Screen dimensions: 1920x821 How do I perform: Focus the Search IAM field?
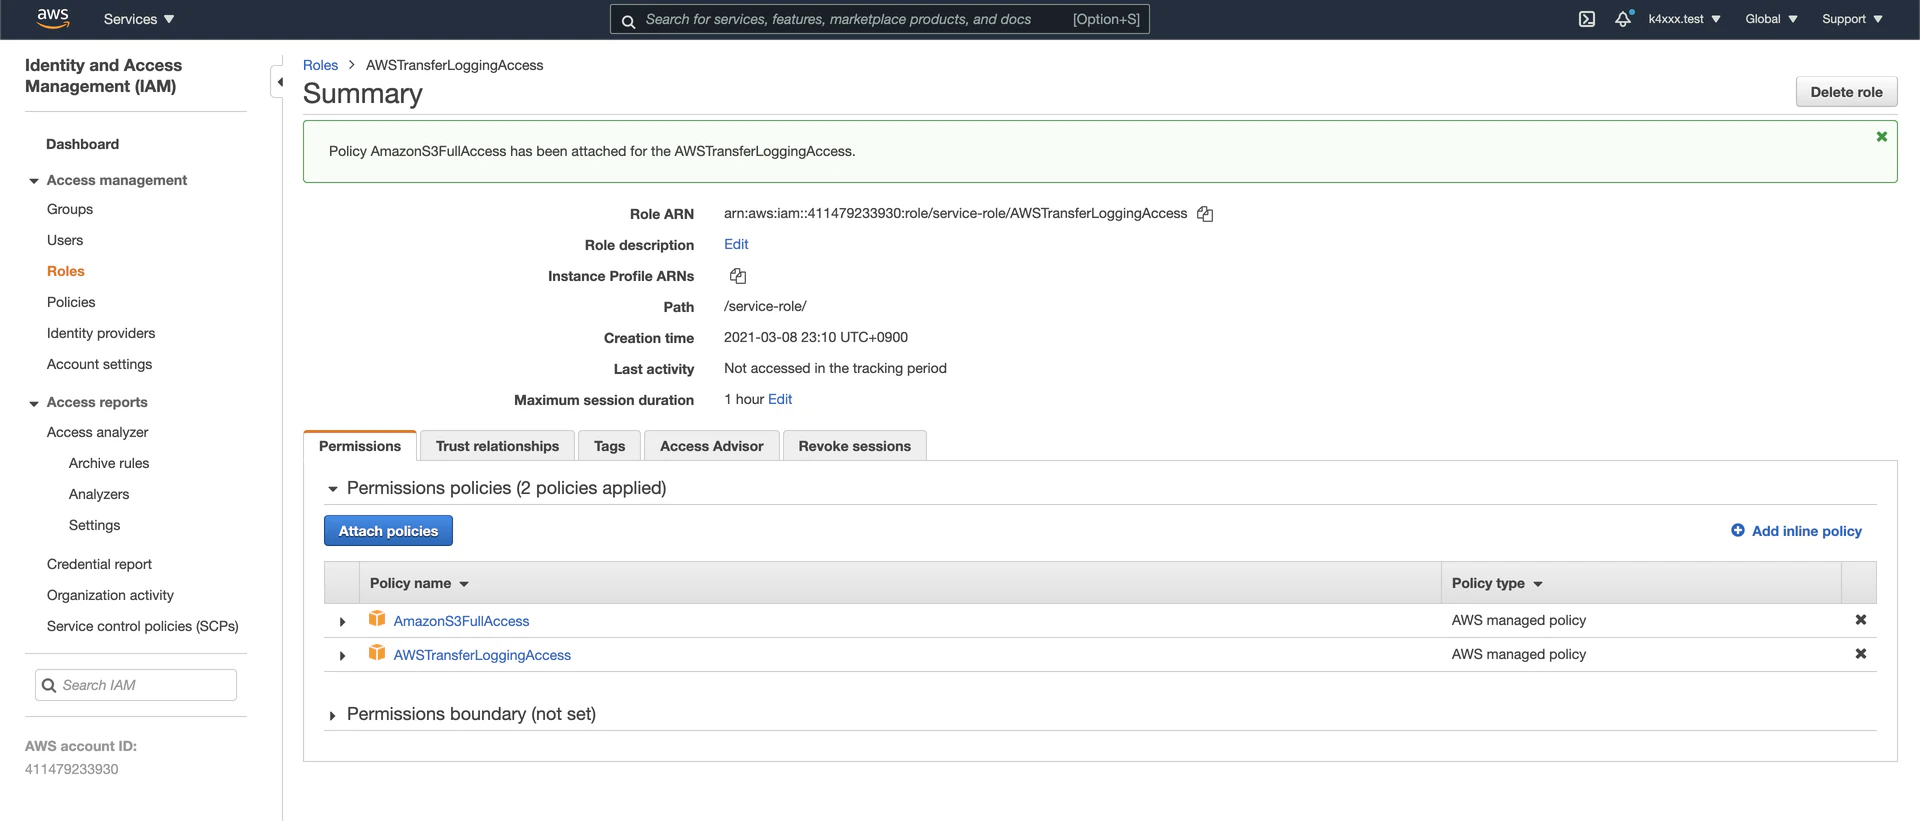click(x=136, y=685)
